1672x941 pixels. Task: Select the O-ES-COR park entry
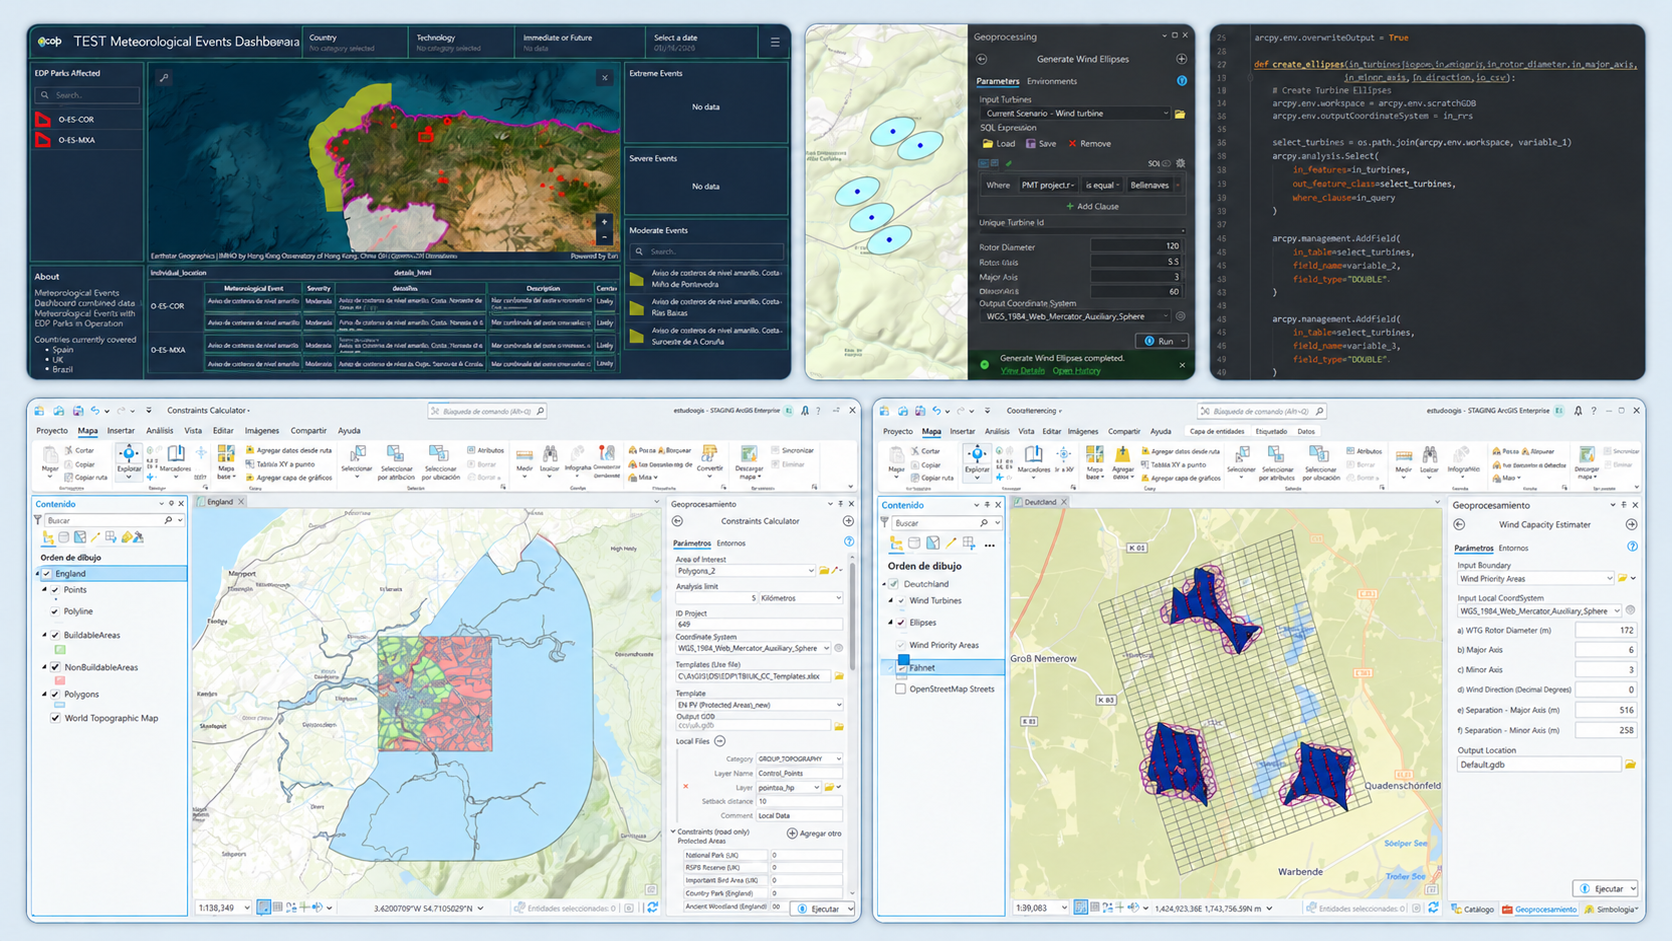pos(87,119)
